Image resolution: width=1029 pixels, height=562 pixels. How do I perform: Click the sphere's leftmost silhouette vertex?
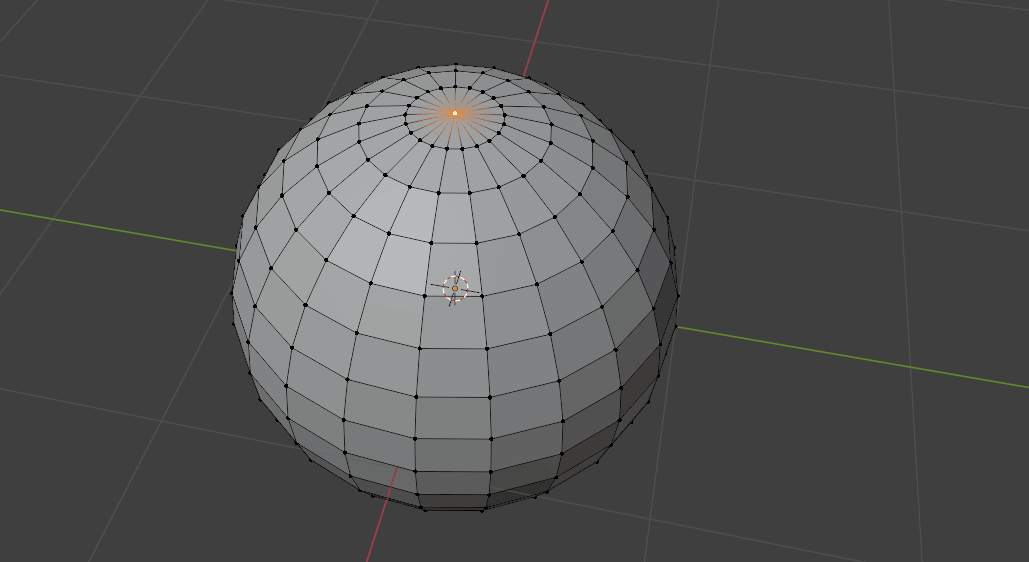[x=233, y=292]
